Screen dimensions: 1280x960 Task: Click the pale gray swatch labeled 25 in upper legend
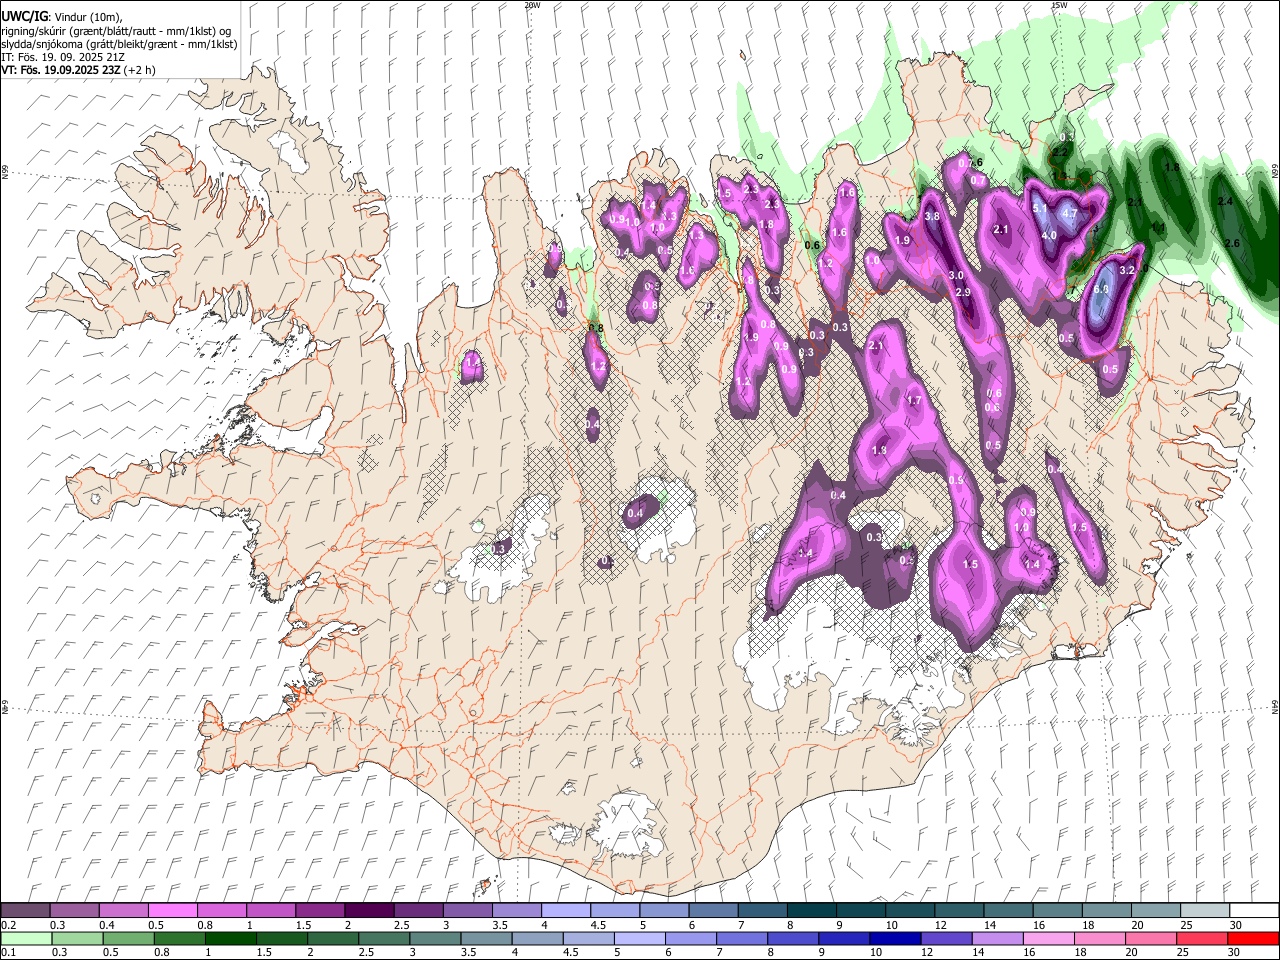pos(1203,911)
